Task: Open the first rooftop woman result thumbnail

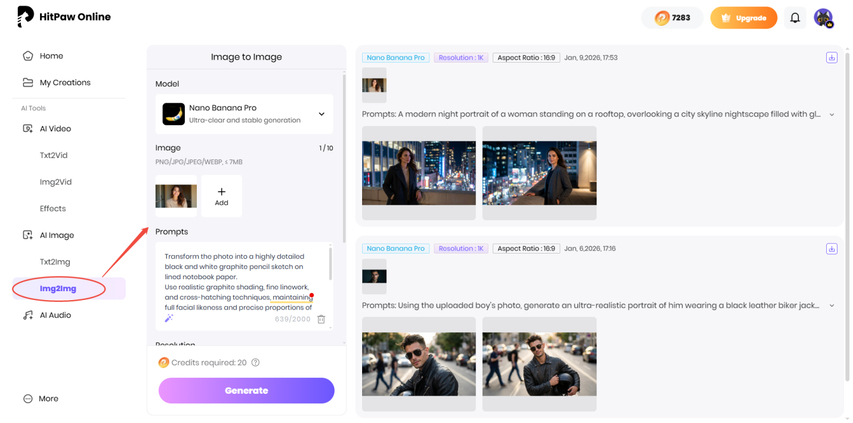Action: coord(418,172)
